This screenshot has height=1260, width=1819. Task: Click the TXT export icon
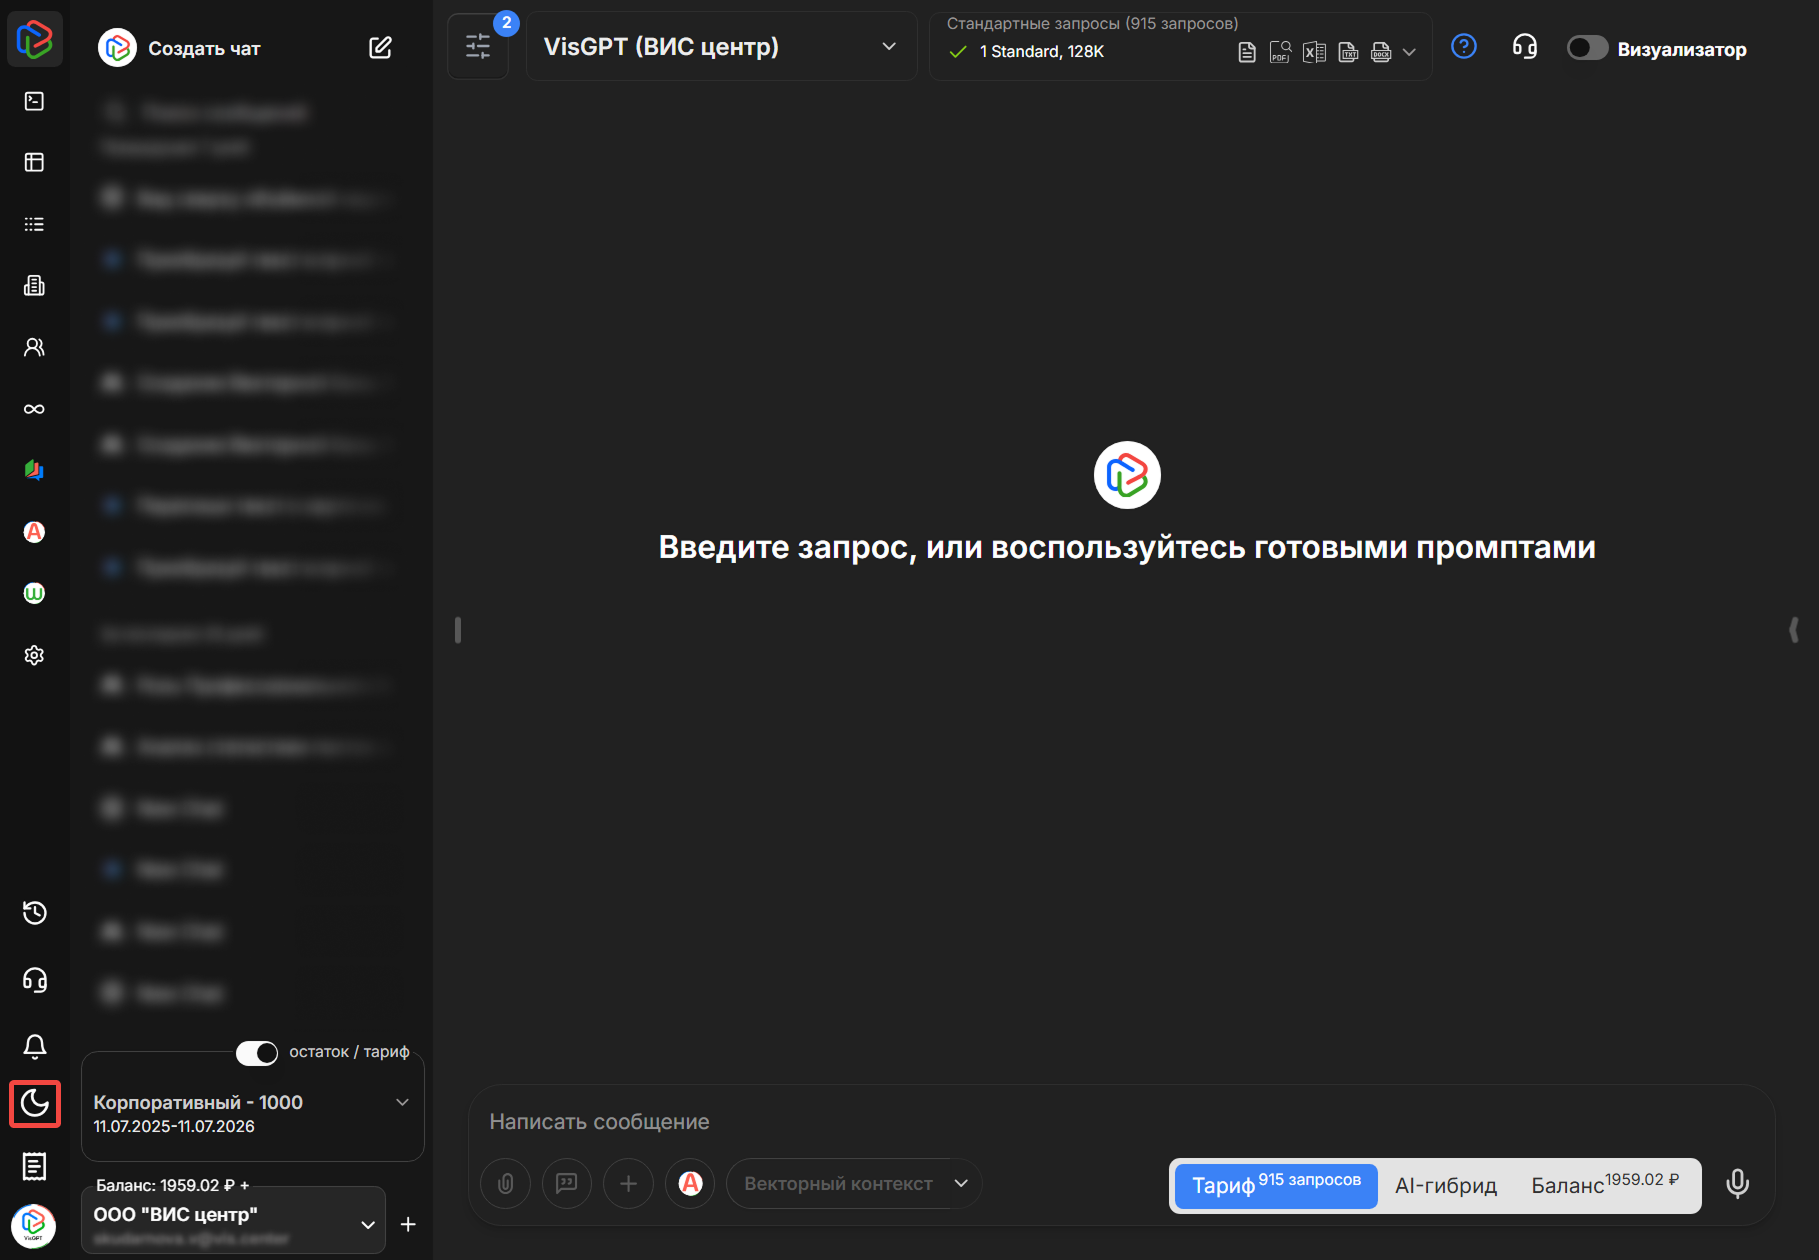coord(1347,52)
